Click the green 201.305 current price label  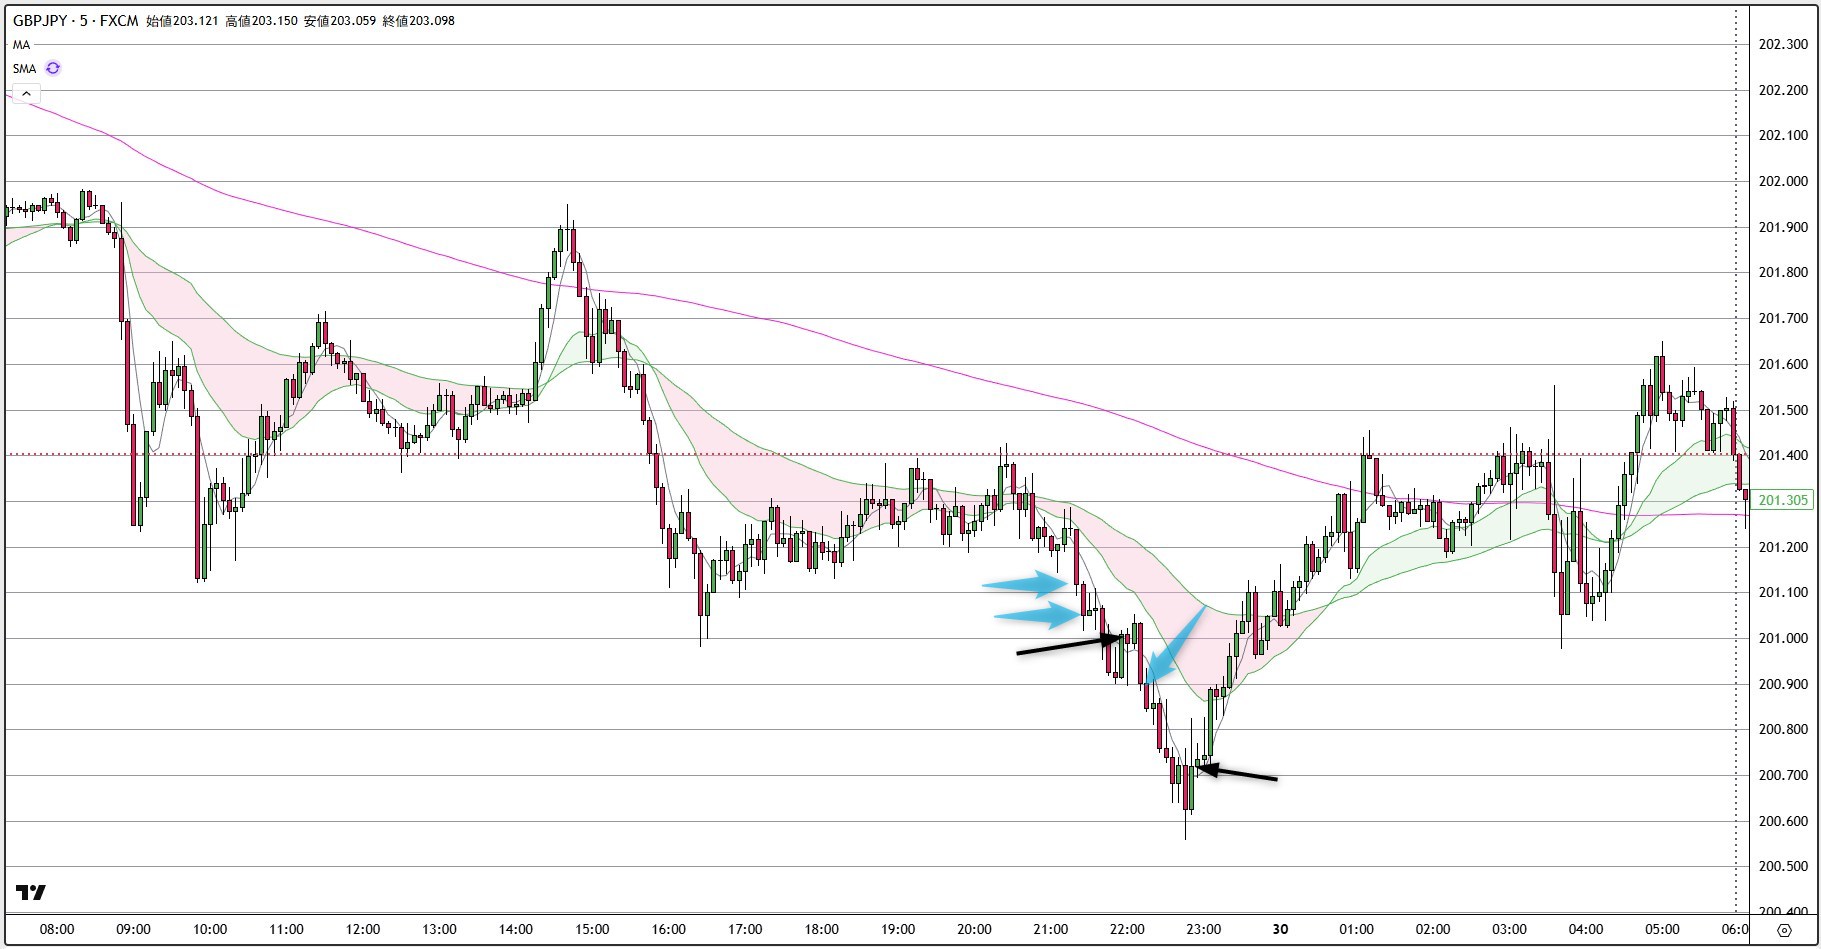click(1783, 500)
